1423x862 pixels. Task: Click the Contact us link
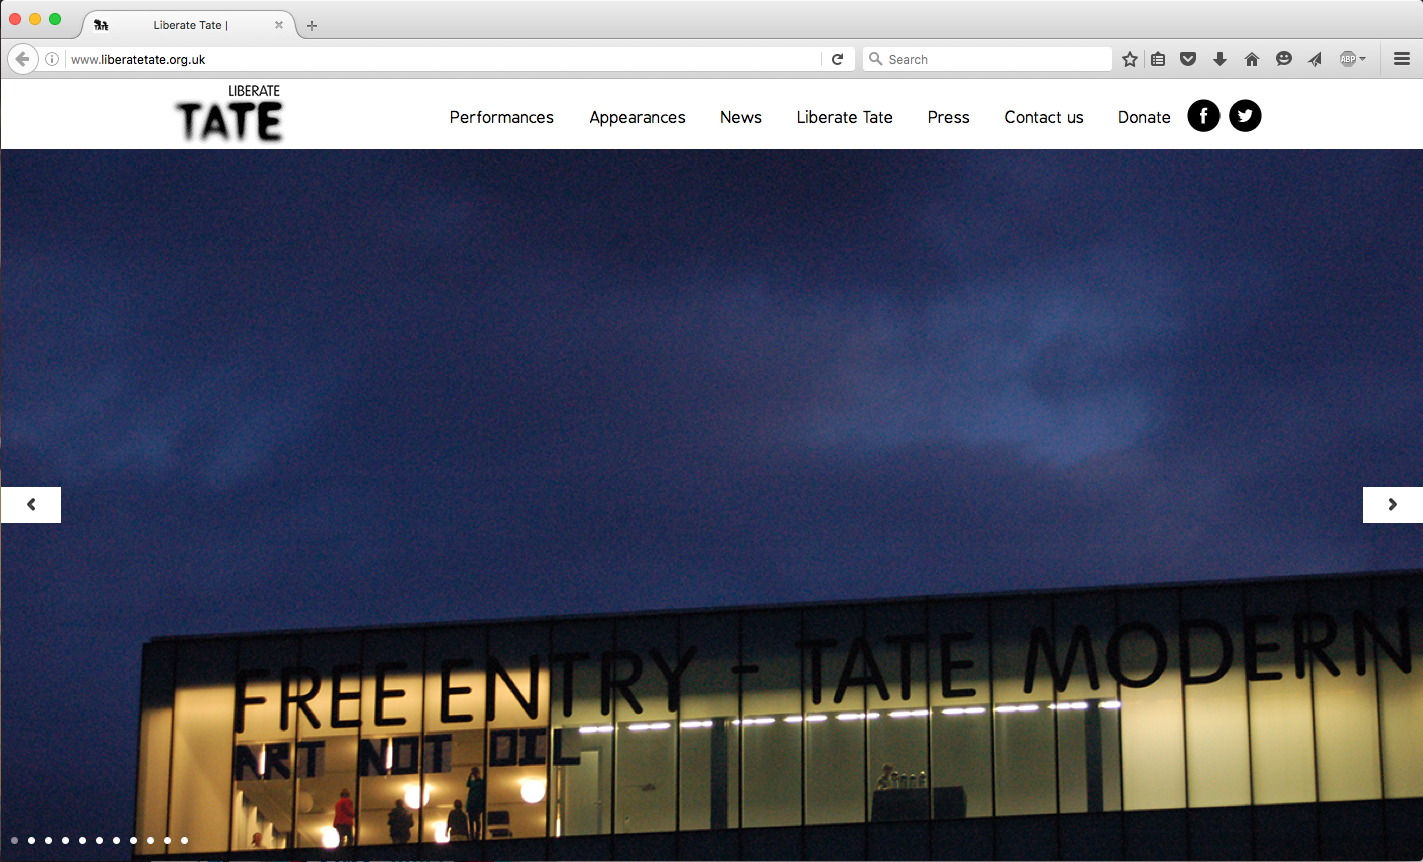point(1043,117)
